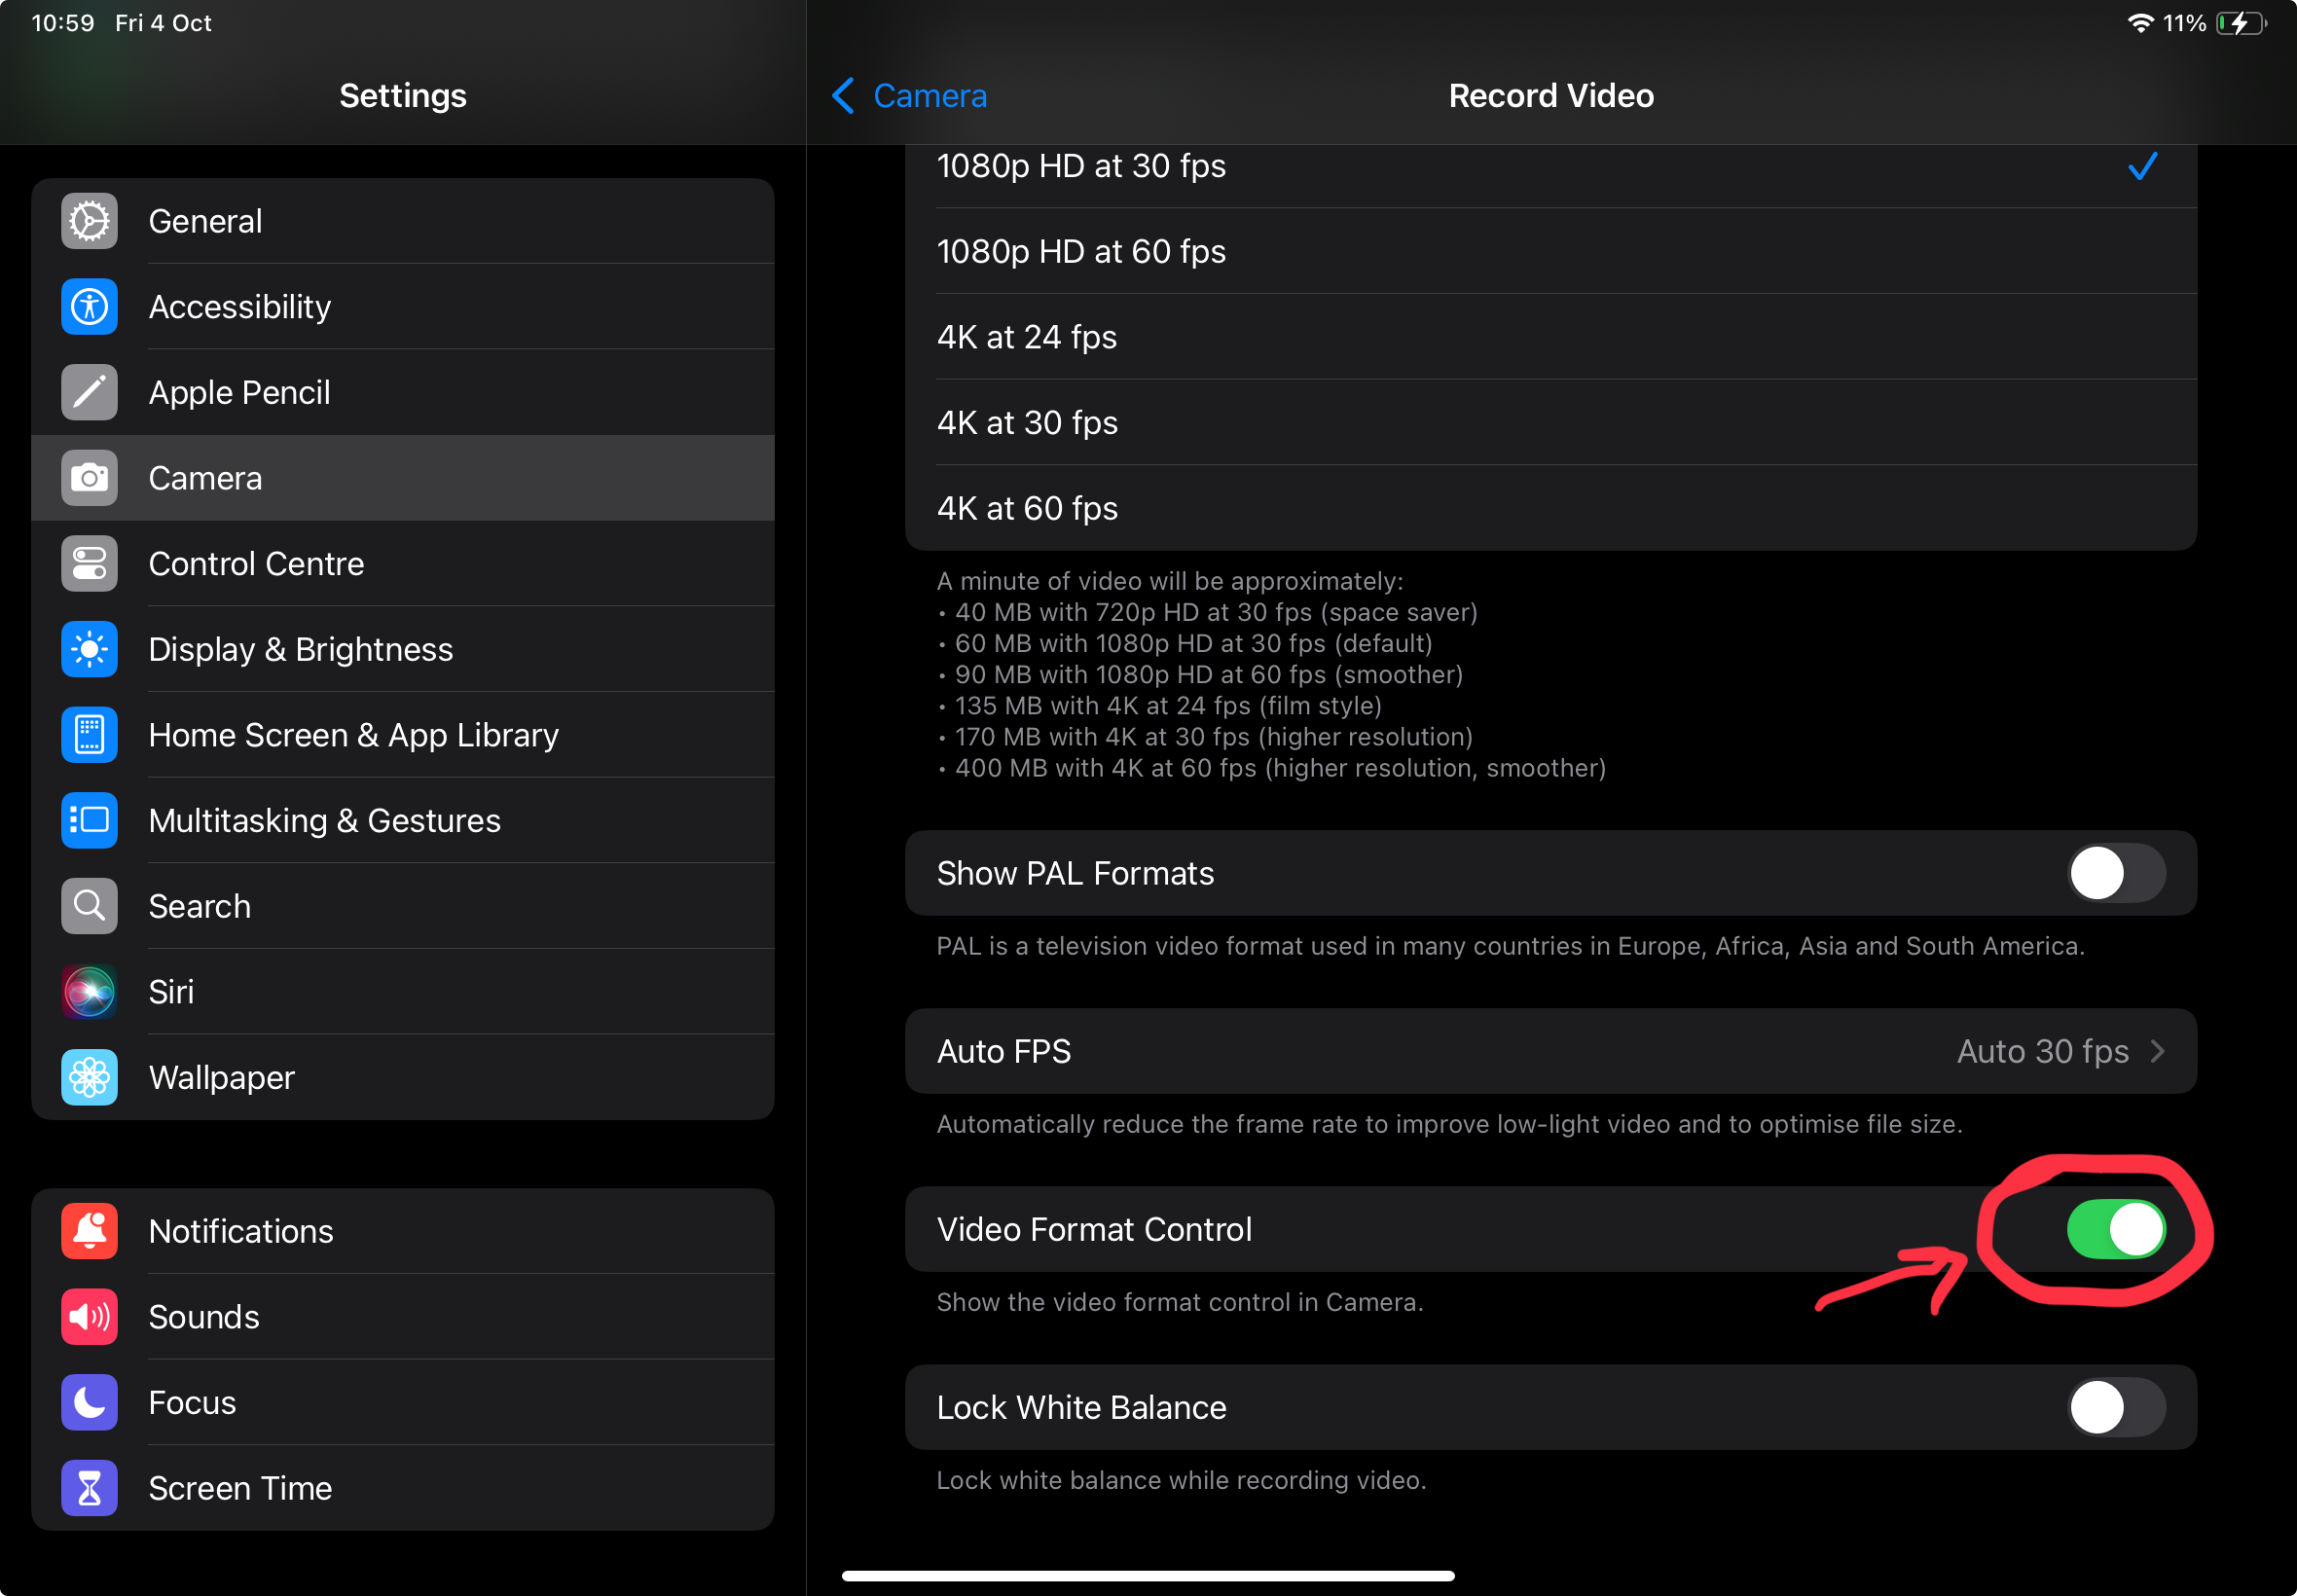Viewport: 2297px width, 1596px height.
Task: Tap 'Lock white balance while recording' description
Action: pos(1181,1480)
